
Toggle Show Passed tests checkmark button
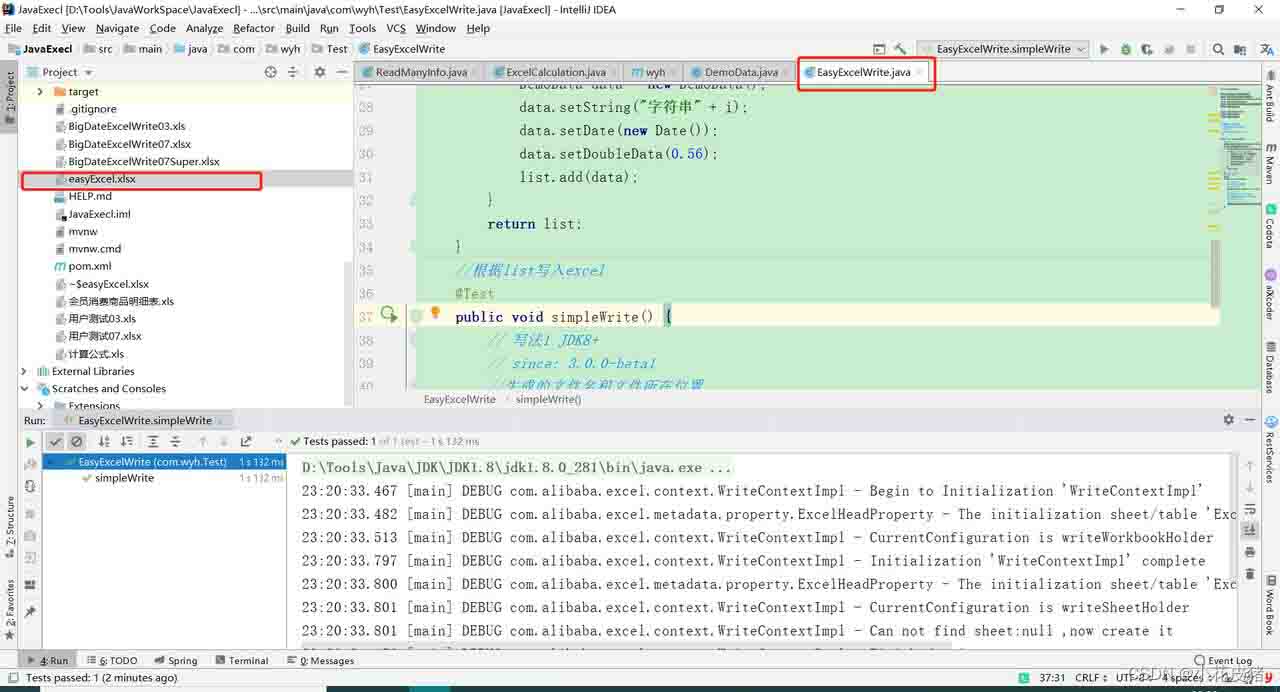pyautogui.click(x=55, y=441)
